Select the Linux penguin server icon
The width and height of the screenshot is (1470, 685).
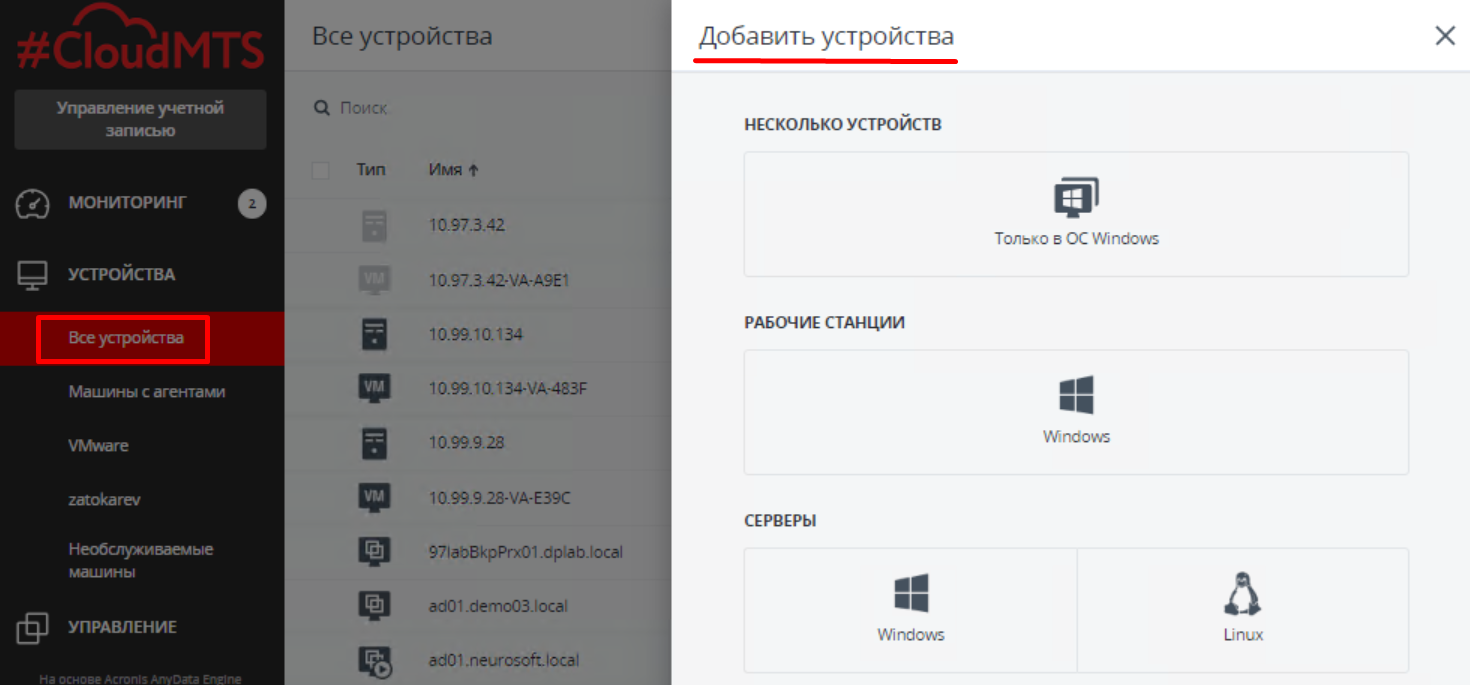click(1243, 593)
